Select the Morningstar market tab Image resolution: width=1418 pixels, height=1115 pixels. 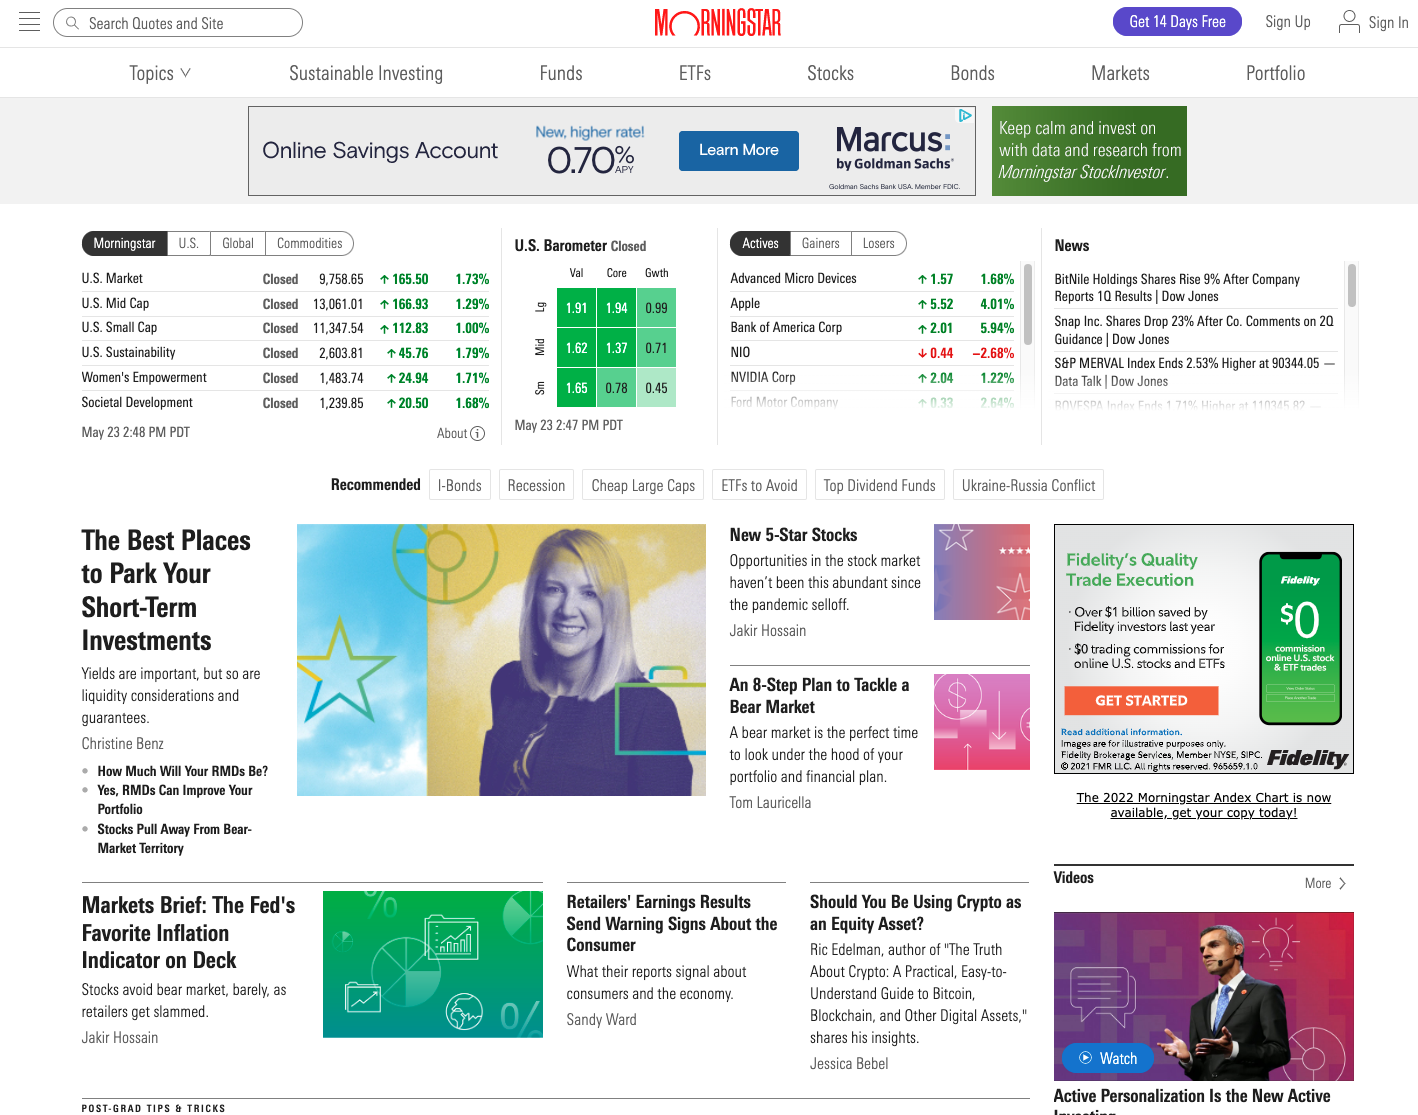(124, 243)
